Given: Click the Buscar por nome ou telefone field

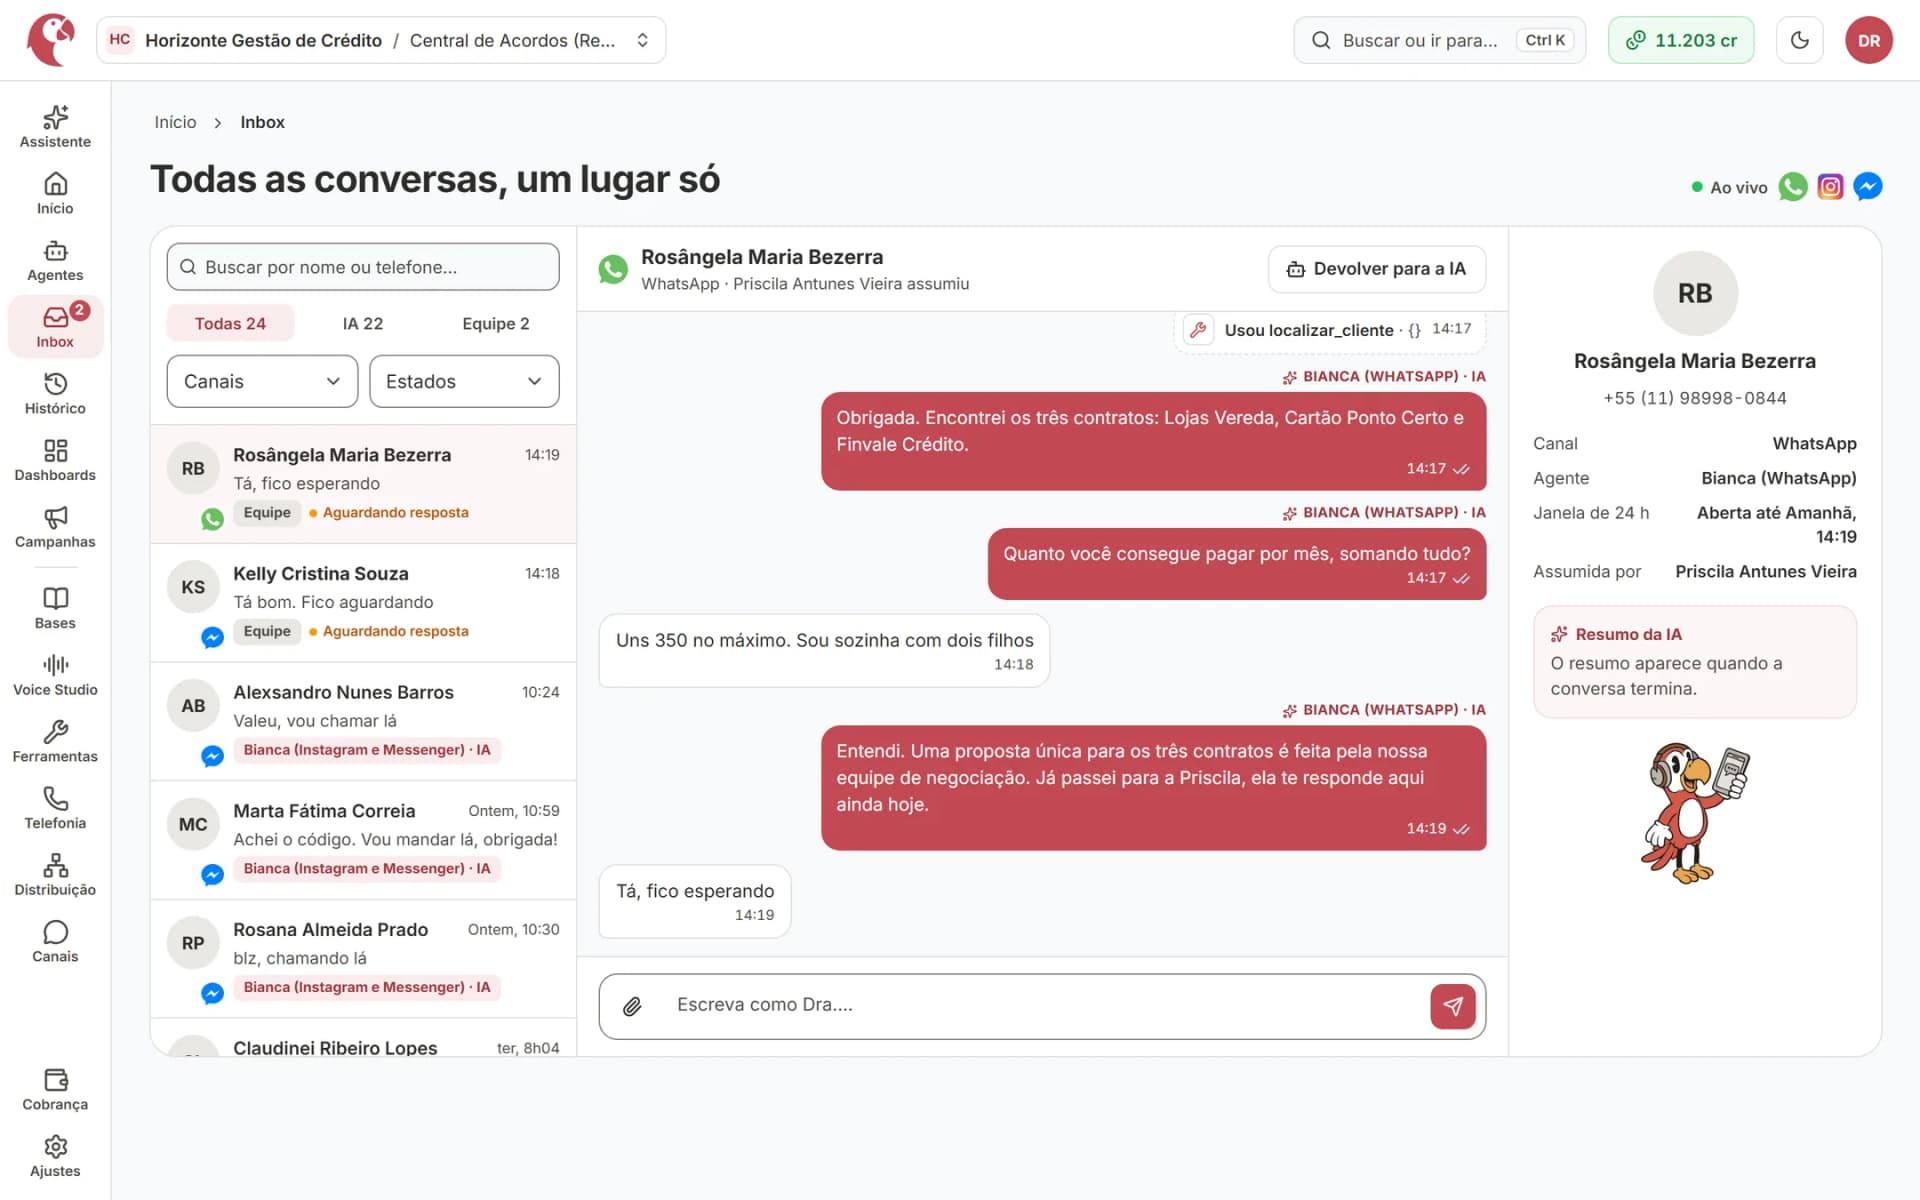Looking at the screenshot, I should click(x=363, y=267).
